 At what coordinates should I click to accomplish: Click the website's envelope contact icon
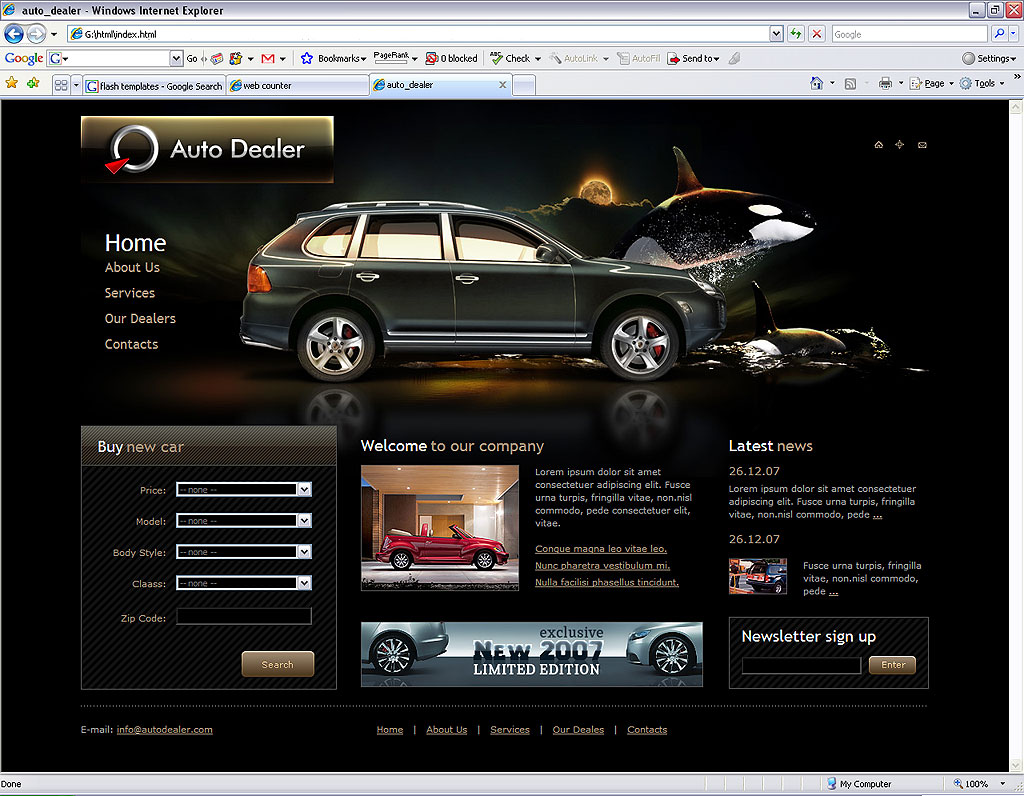click(x=922, y=145)
